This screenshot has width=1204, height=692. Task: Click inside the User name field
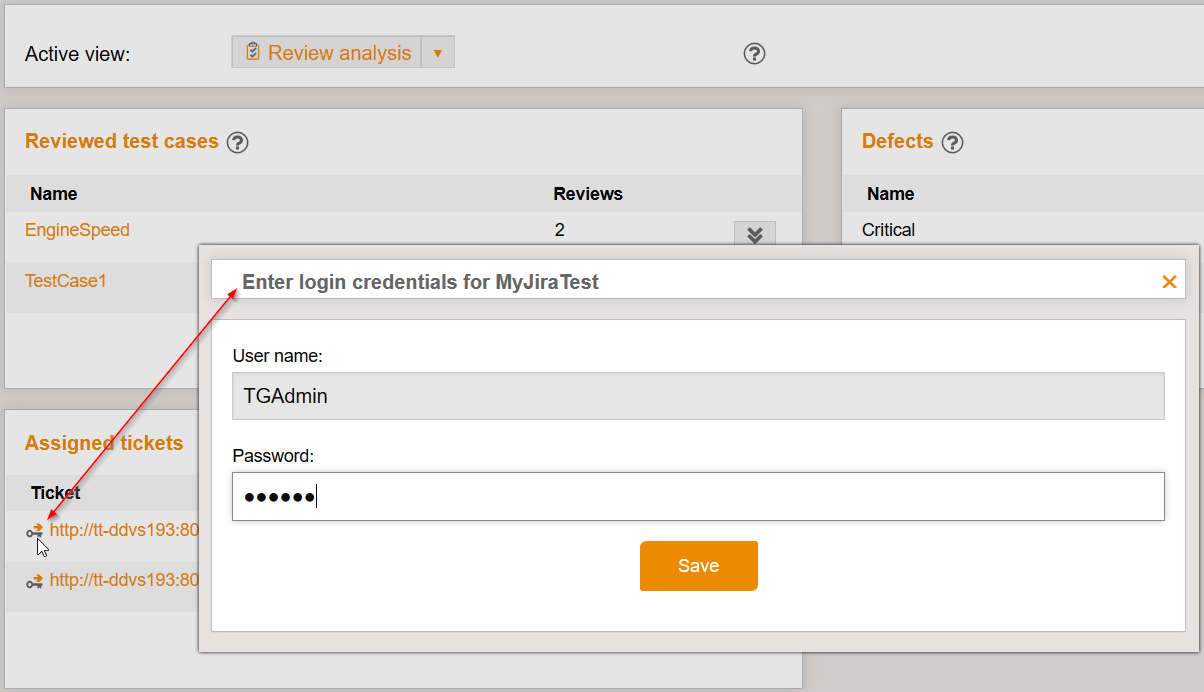coord(698,396)
